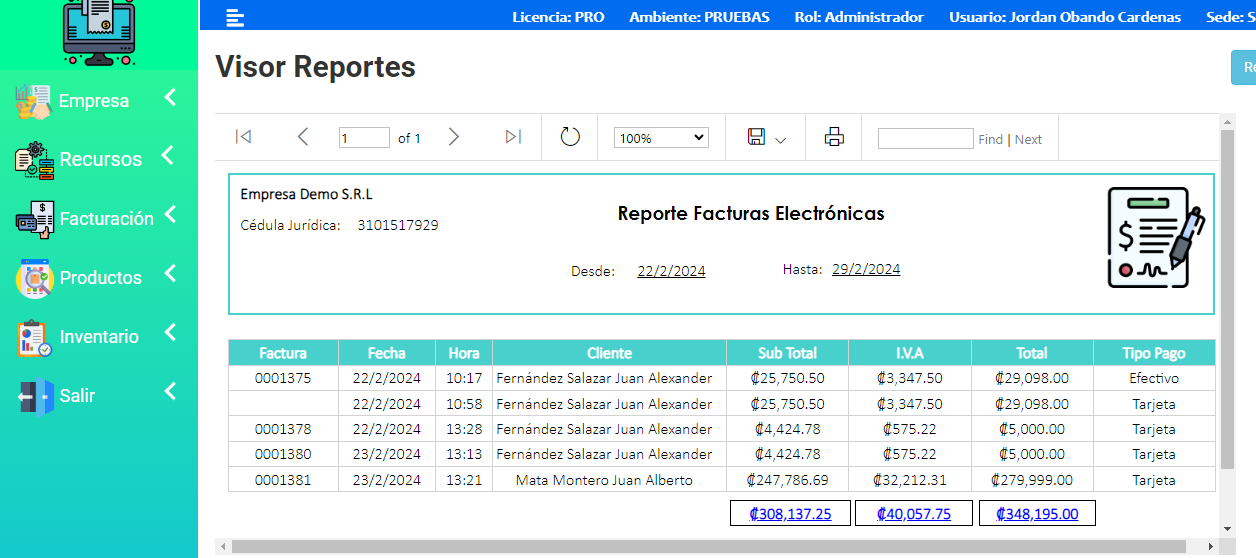Click the page number input field
Screen dimensions: 1256x558
364,138
